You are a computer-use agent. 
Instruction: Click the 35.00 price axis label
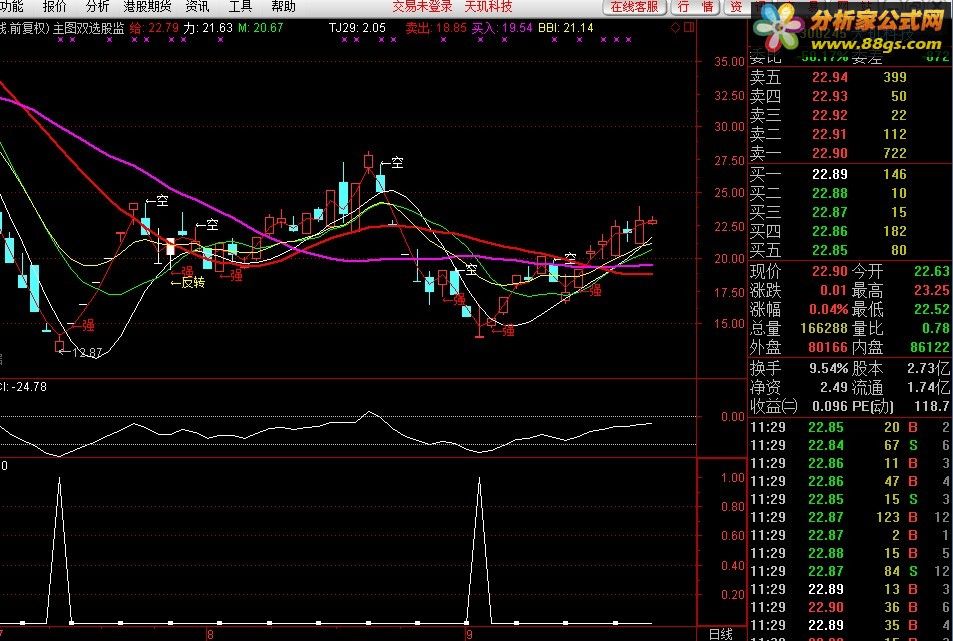tap(730, 61)
